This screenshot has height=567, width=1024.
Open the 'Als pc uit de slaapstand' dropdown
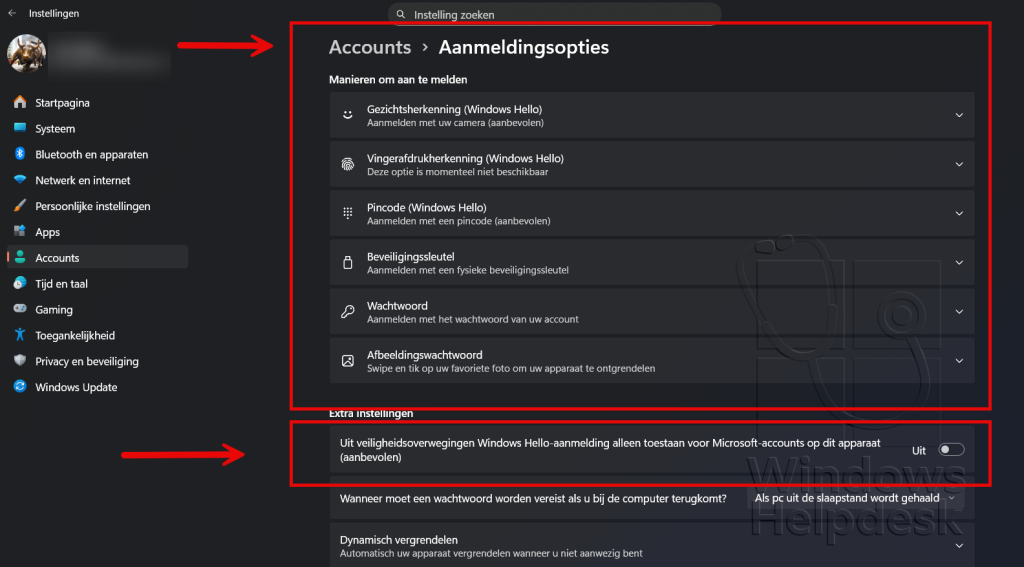tap(855, 497)
